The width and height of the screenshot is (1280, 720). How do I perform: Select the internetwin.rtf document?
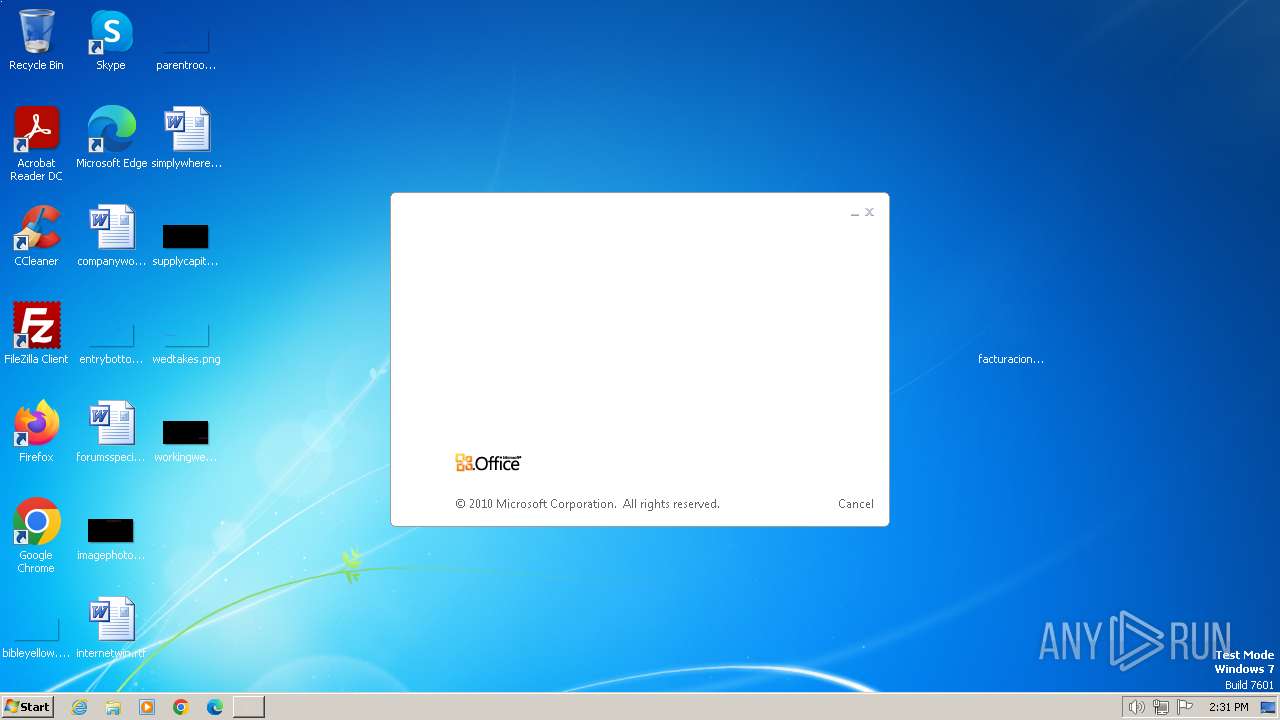tap(111, 629)
